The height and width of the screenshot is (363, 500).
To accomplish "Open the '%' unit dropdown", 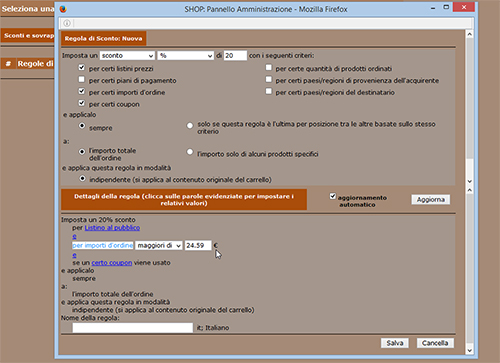I will pyautogui.click(x=186, y=56).
